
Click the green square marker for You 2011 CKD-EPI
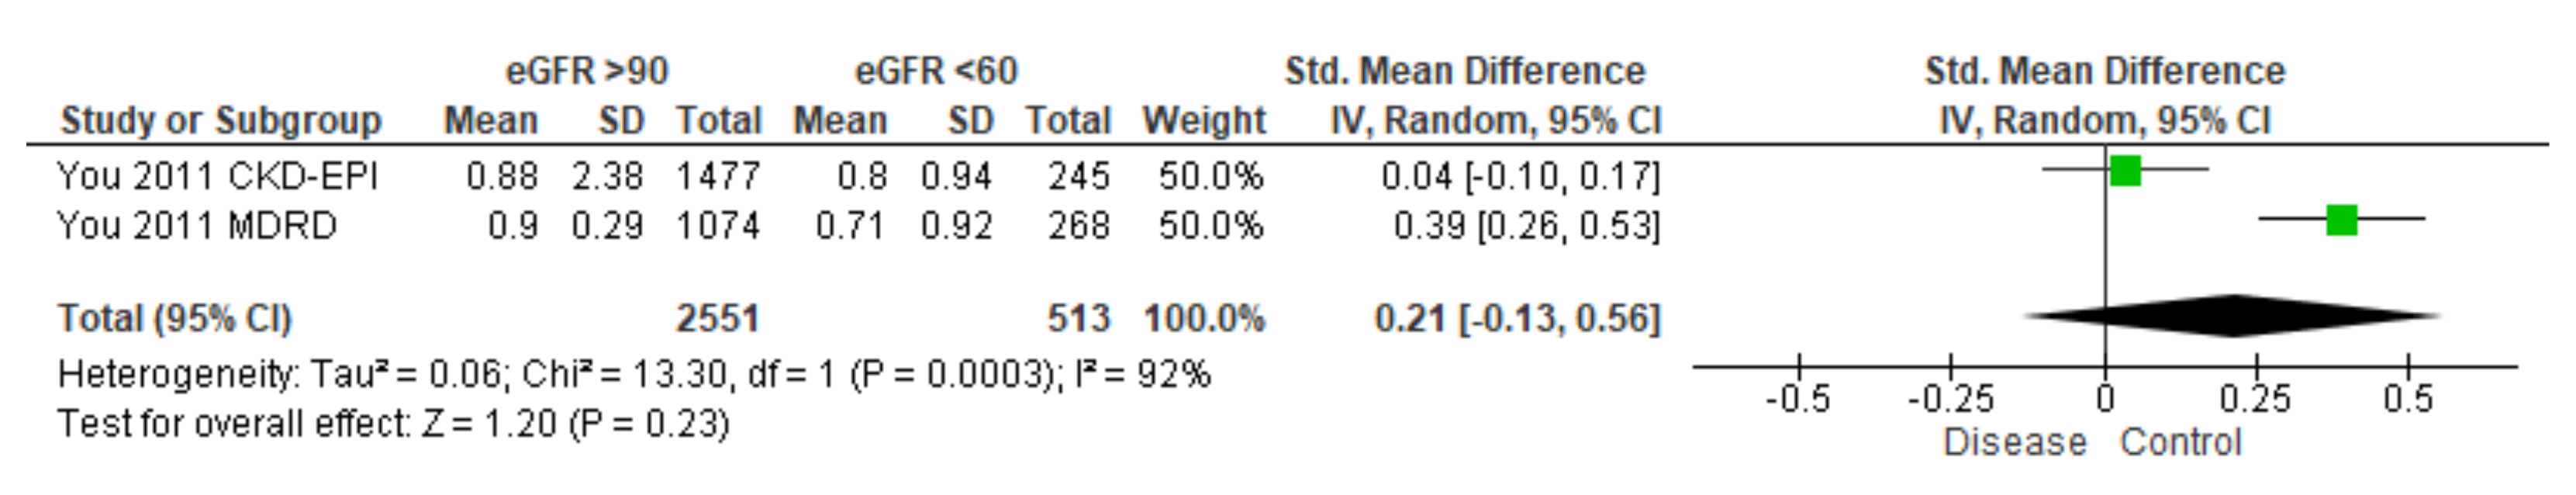tap(2125, 170)
